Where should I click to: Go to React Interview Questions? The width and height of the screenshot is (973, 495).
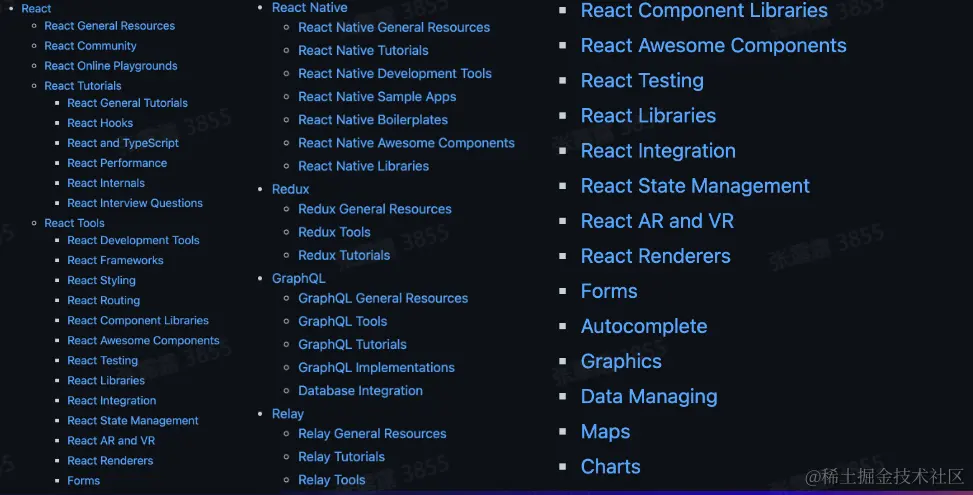(x=135, y=203)
